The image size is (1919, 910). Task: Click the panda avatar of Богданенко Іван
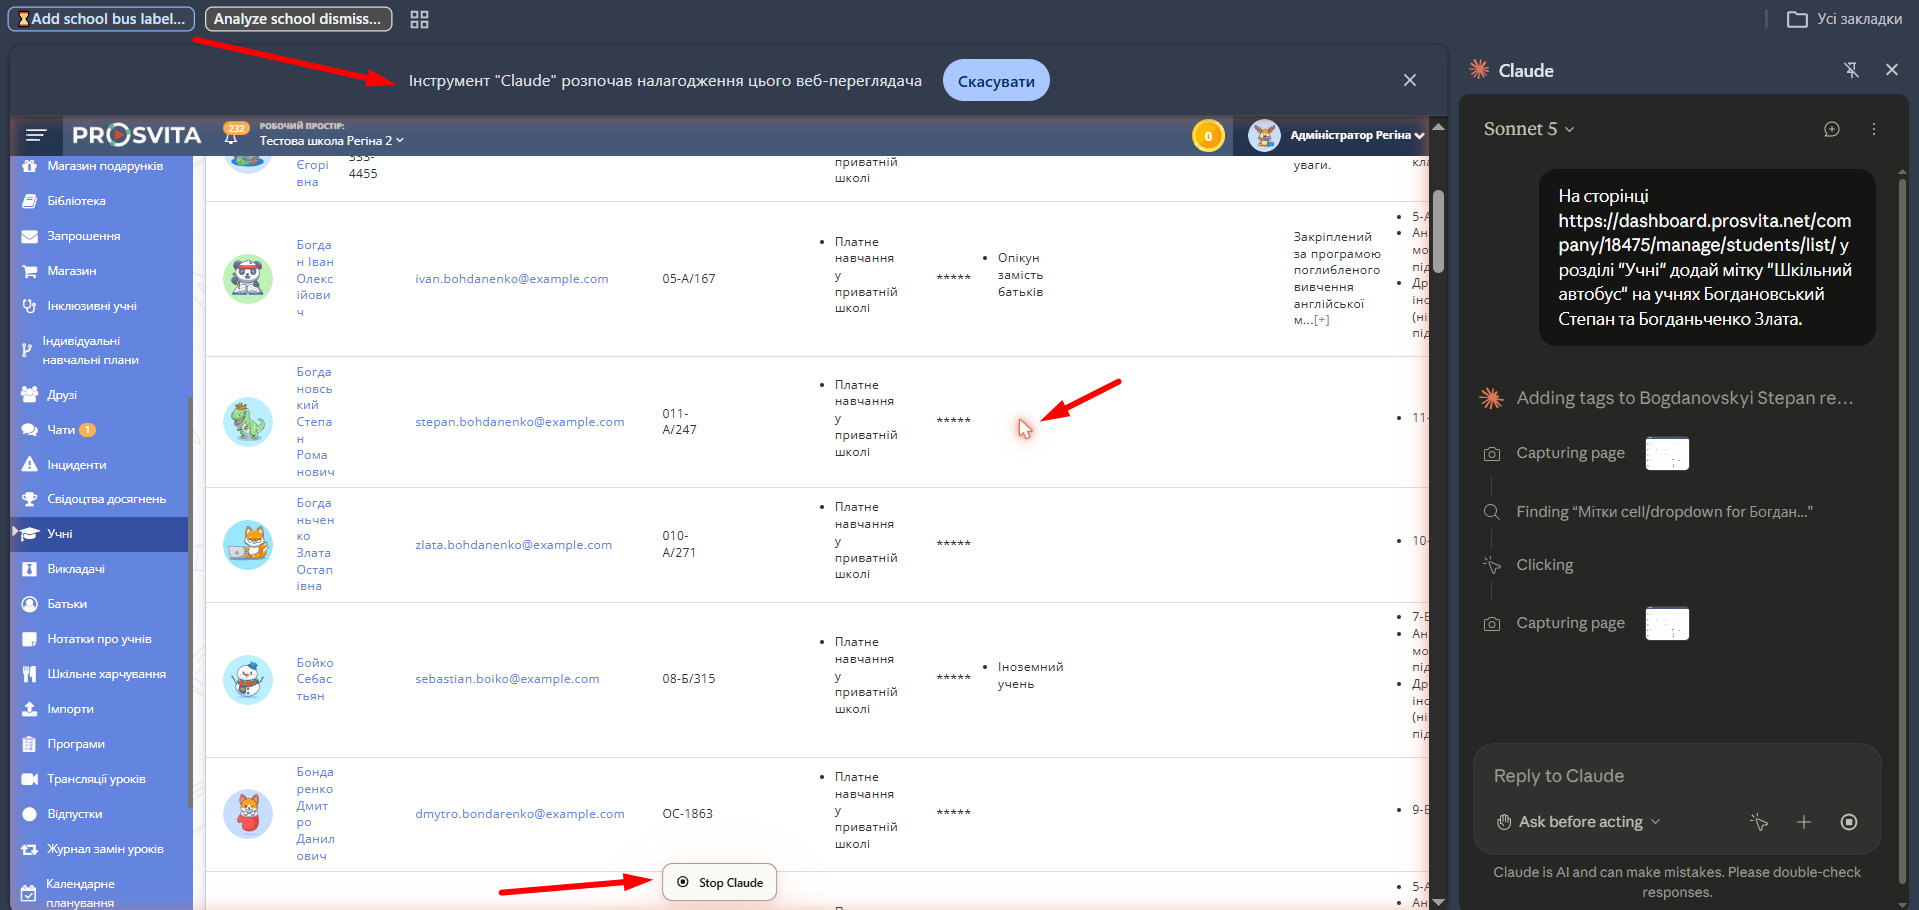[248, 279]
